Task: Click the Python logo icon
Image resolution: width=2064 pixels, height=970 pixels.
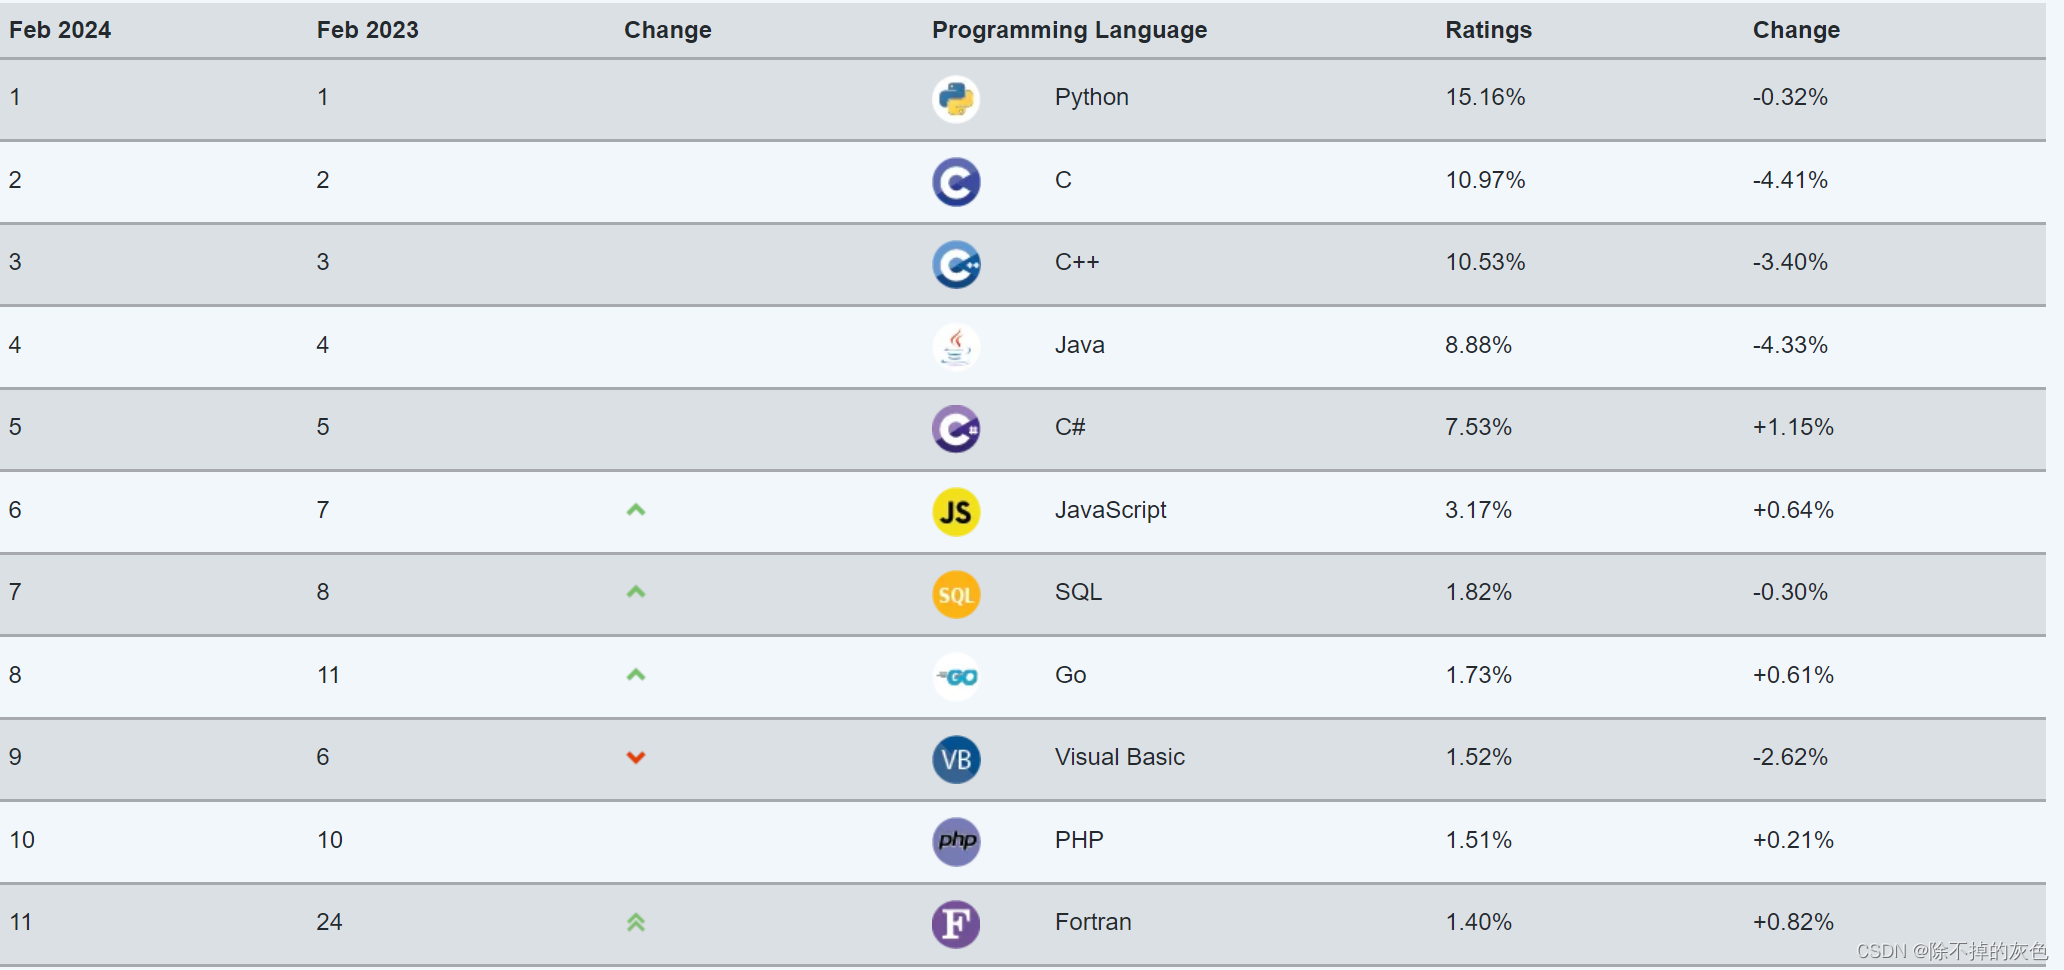Action: coord(956,99)
